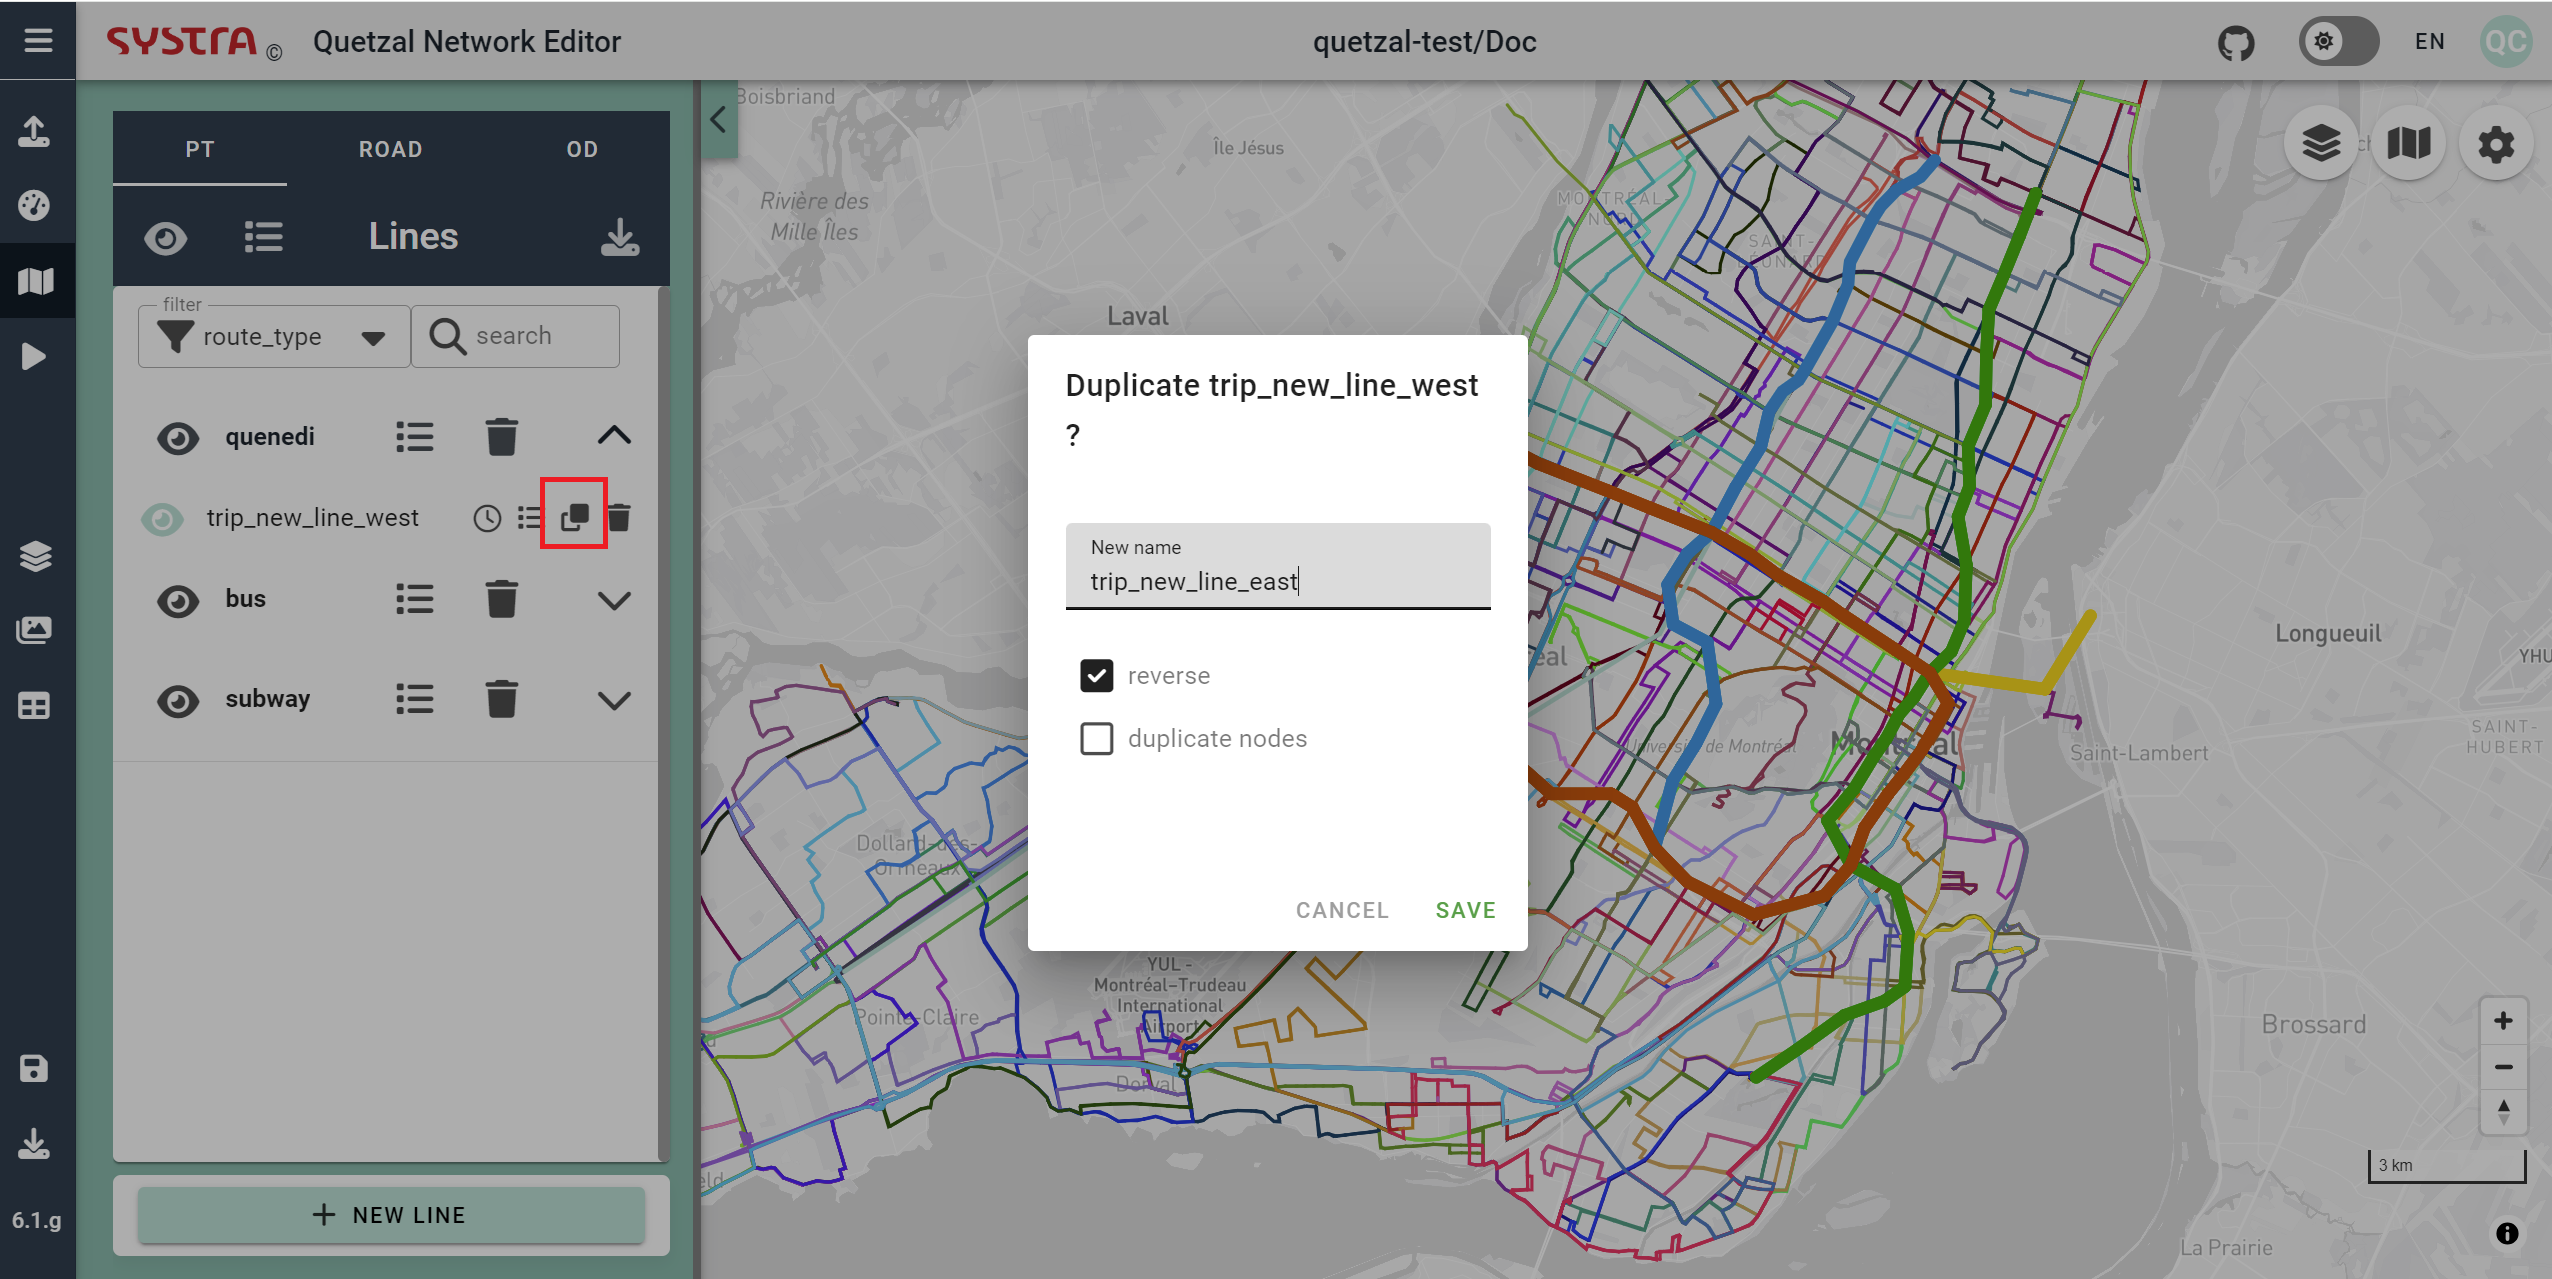Delete the quenedi group

click(x=502, y=437)
